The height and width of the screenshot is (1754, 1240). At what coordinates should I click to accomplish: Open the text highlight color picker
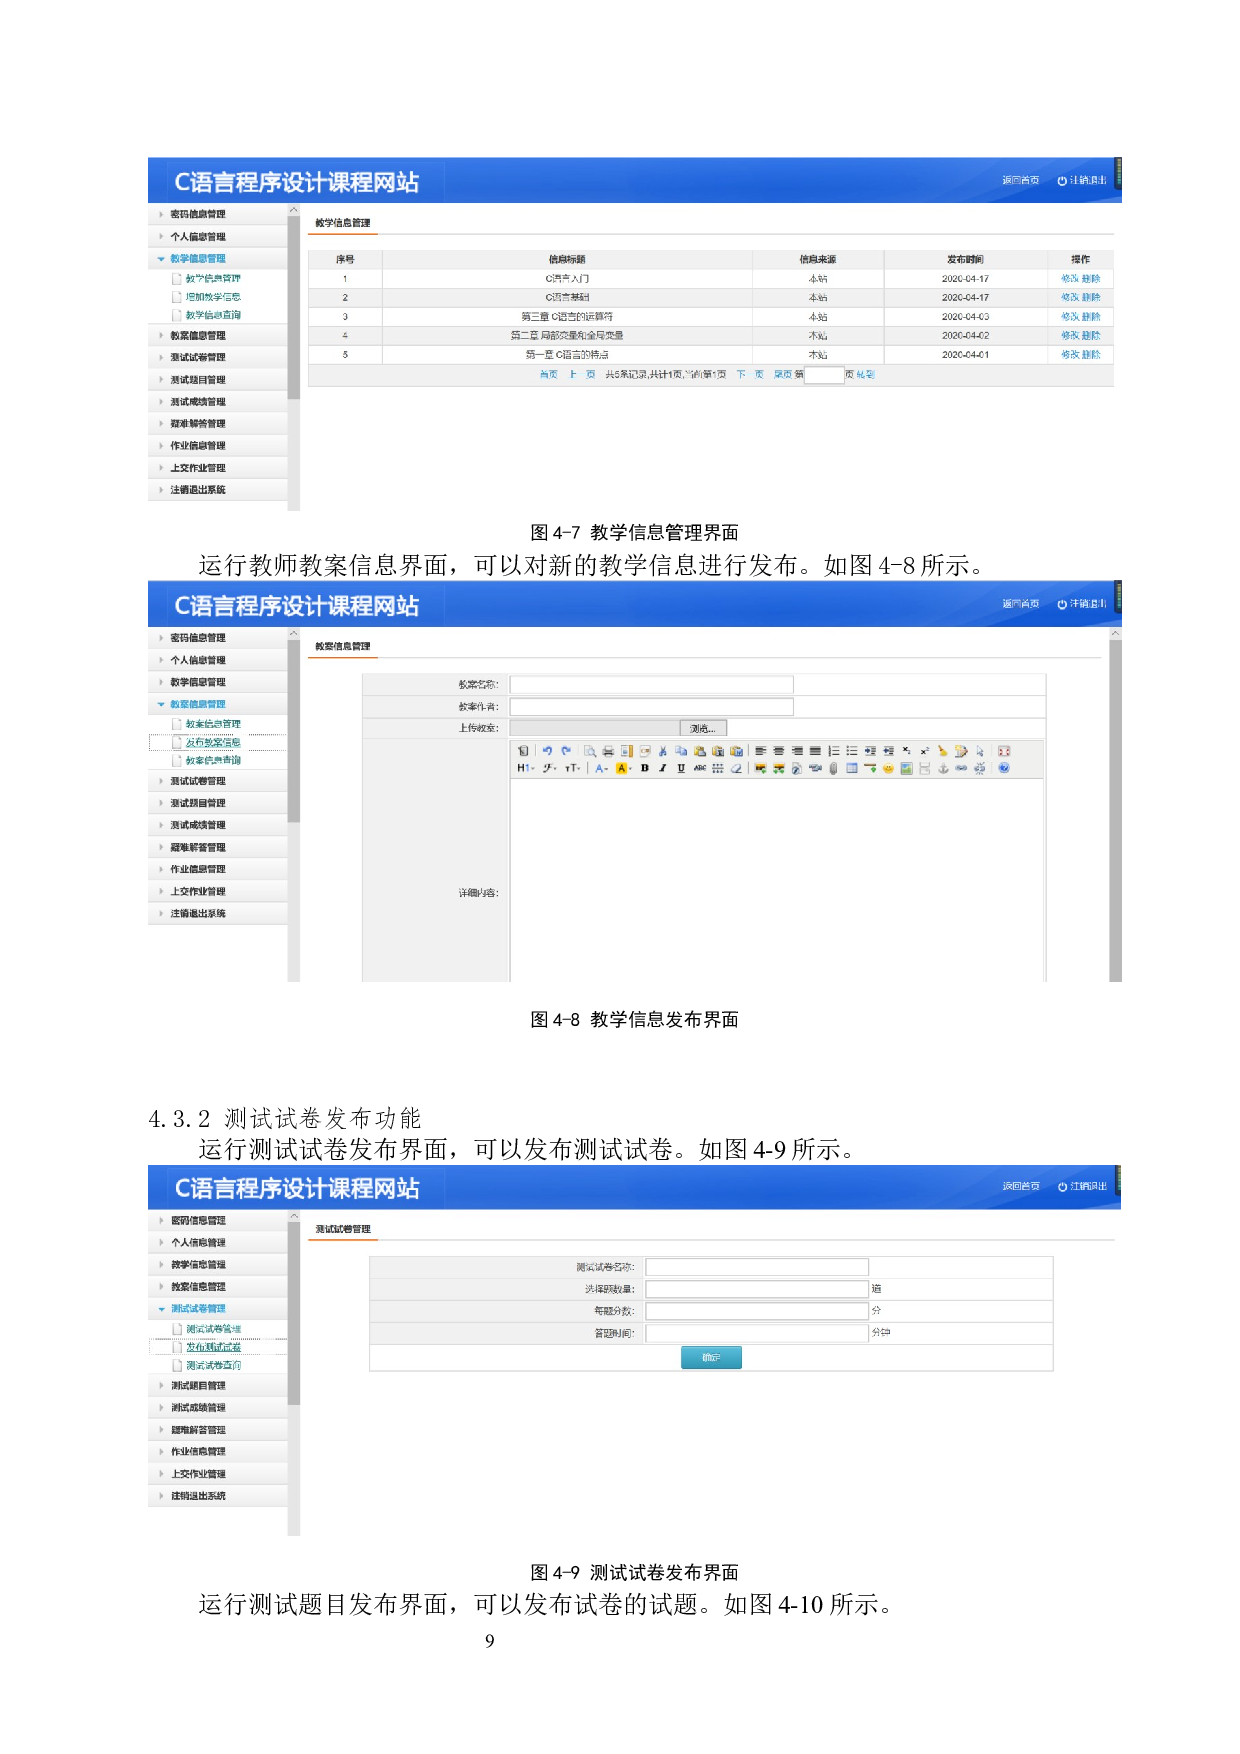(x=623, y=769)
